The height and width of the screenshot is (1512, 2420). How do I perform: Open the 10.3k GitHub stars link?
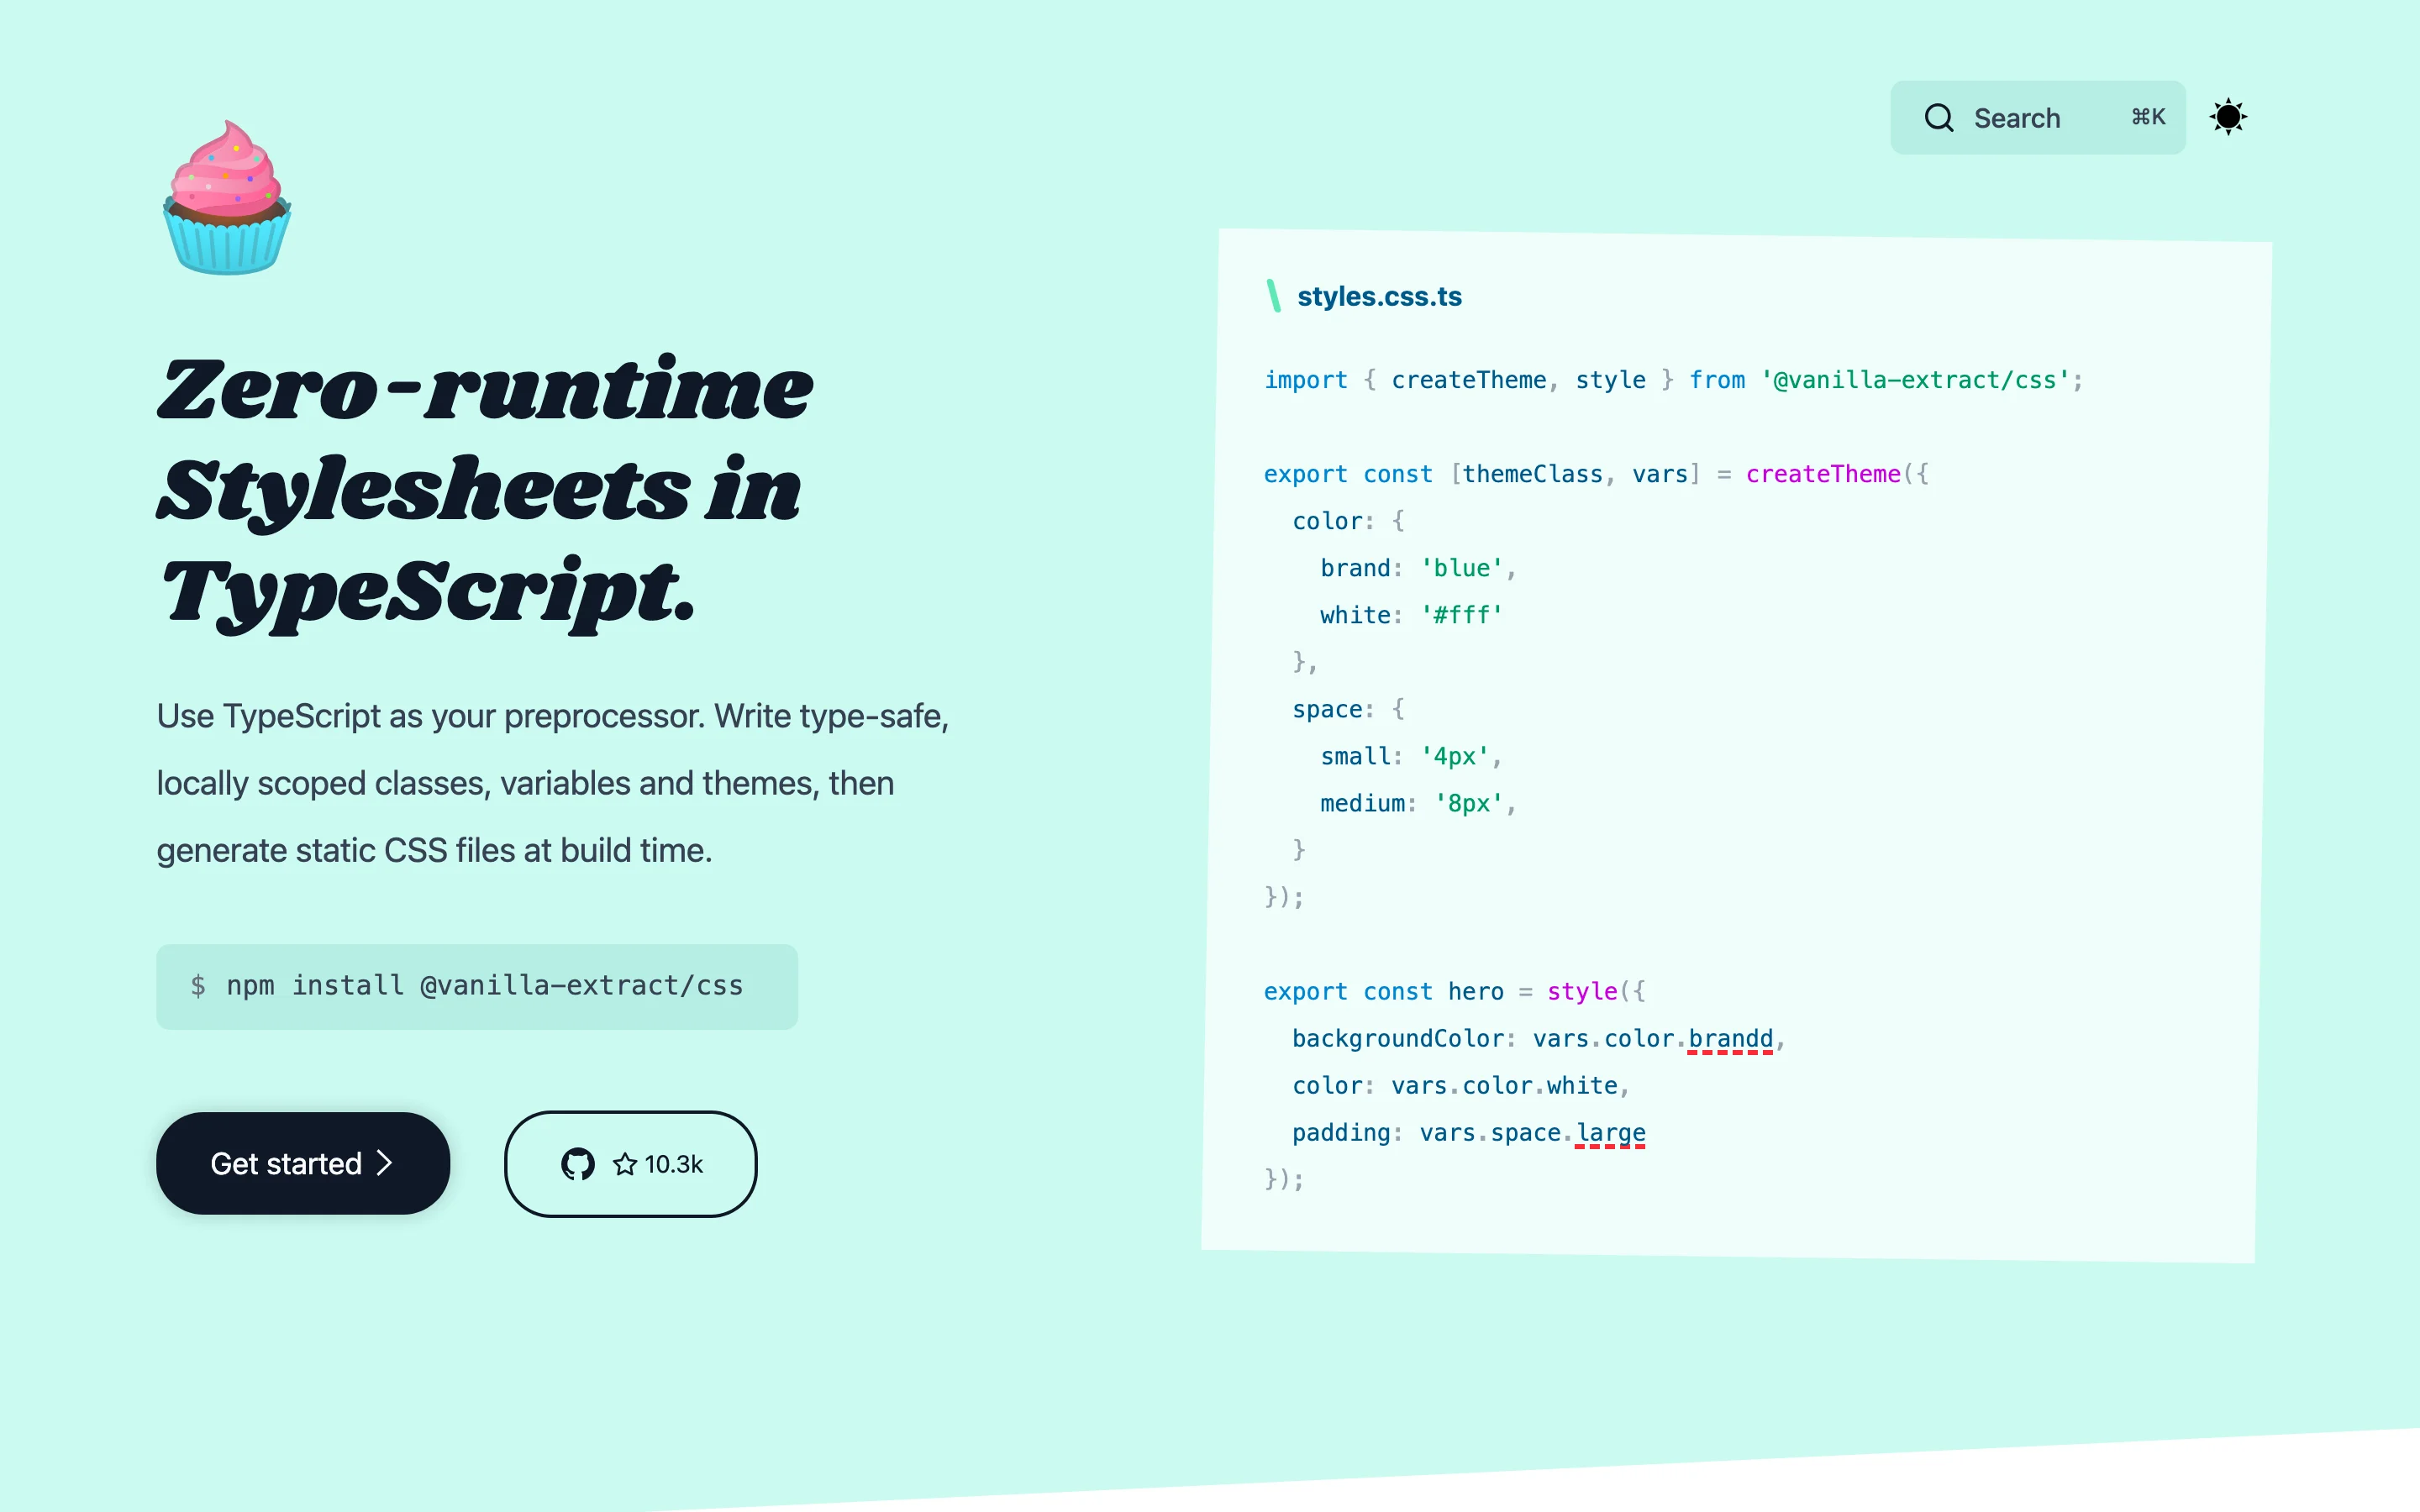[673, 1164]
